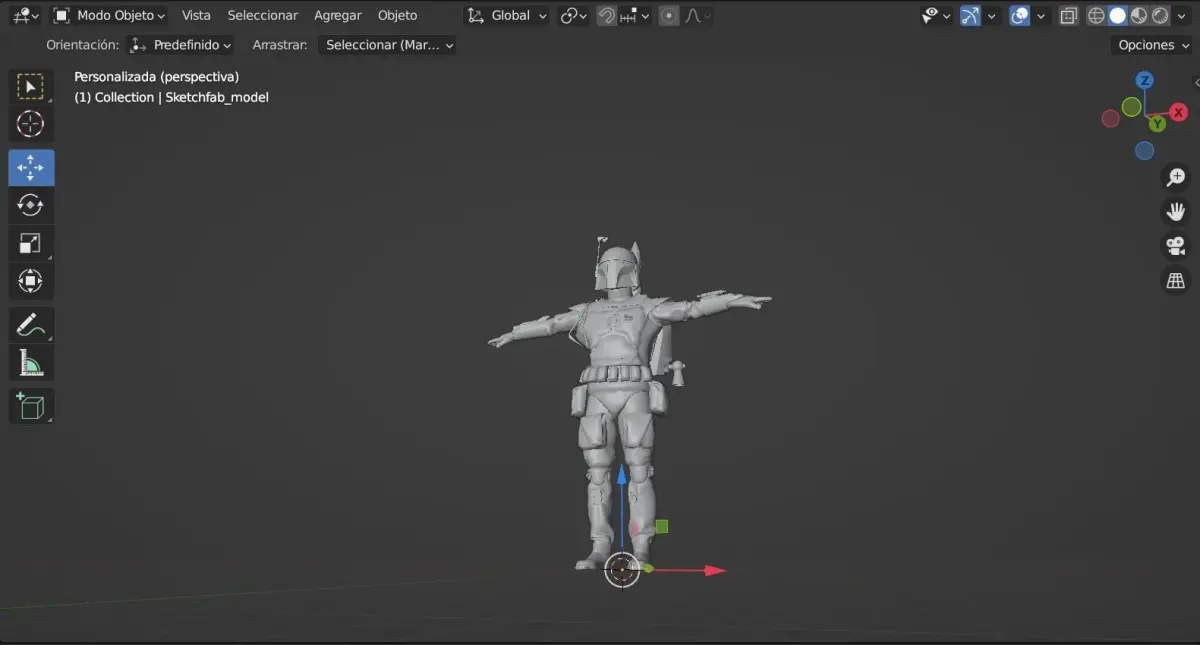Switch perspective/orthographic with grid icon
Image resolution: width=1200 pixels, height=645 pixels.
(x=1175, y=280)
